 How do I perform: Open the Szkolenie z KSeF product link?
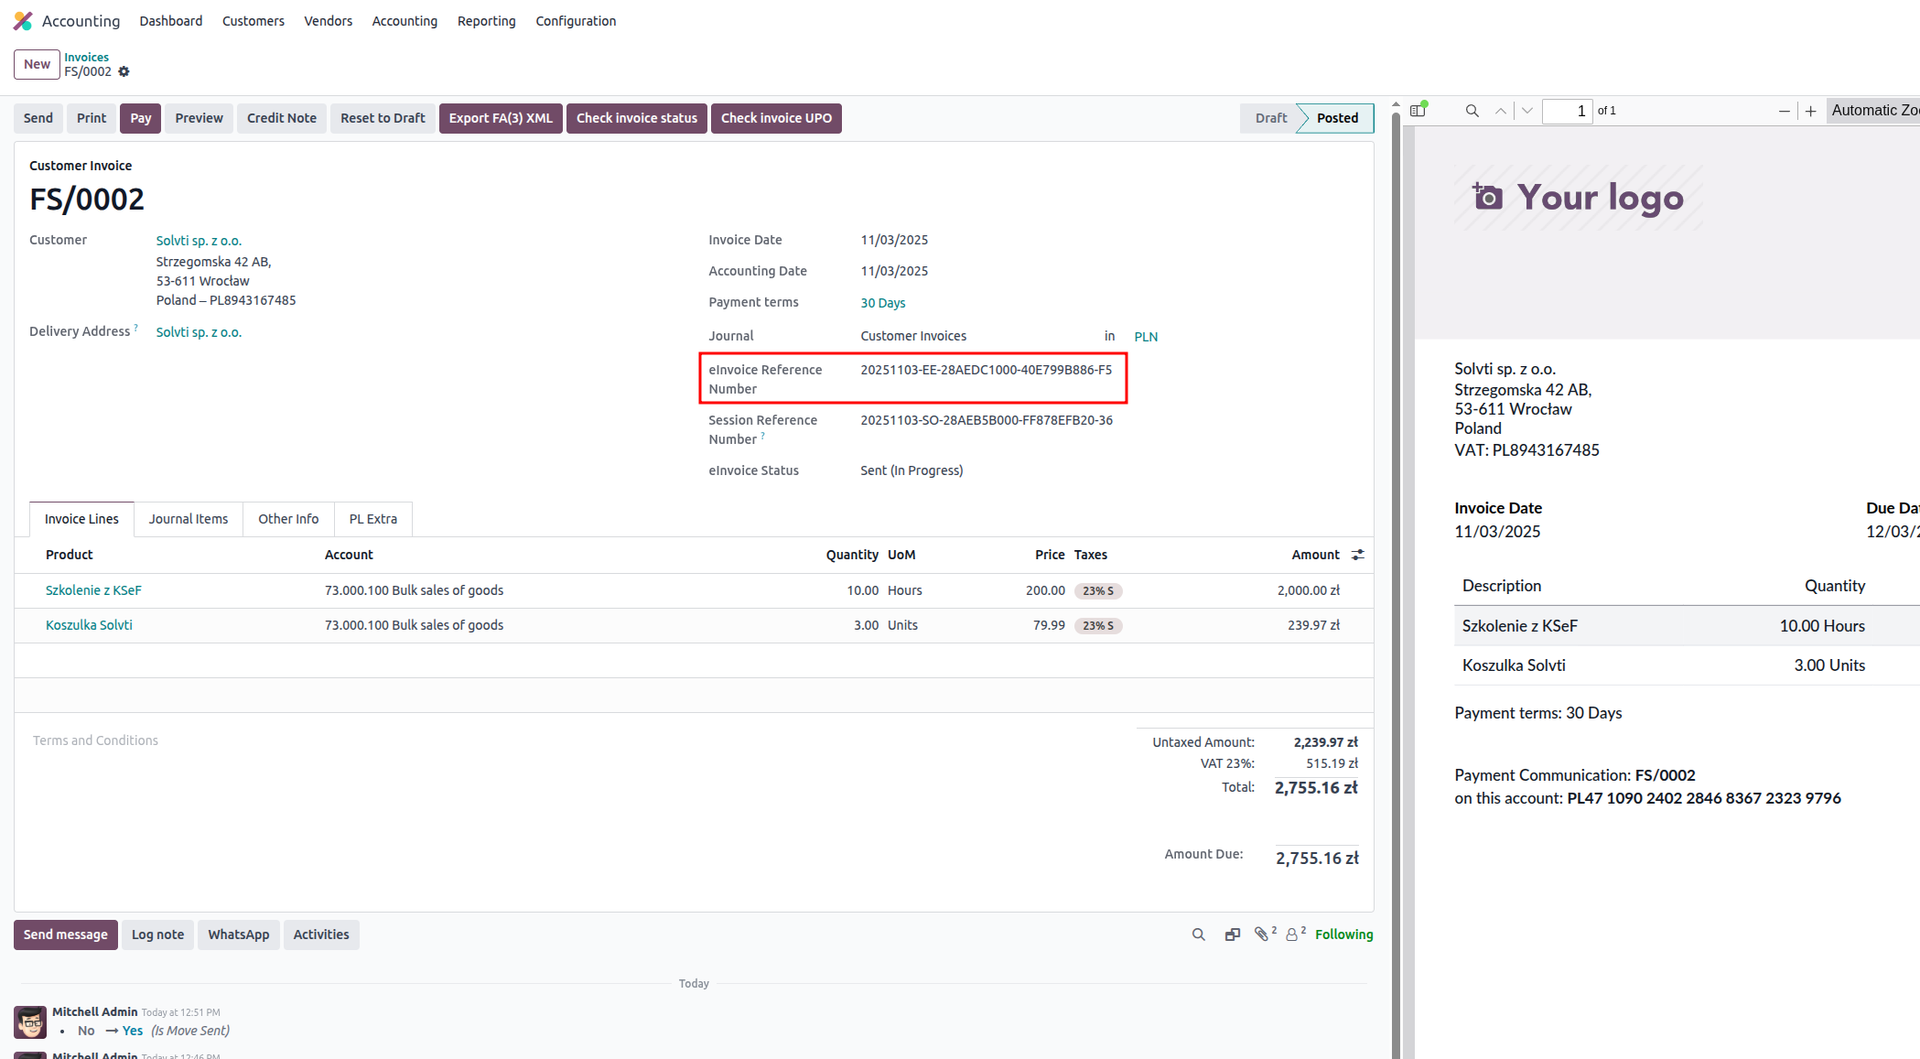(93, 591)
